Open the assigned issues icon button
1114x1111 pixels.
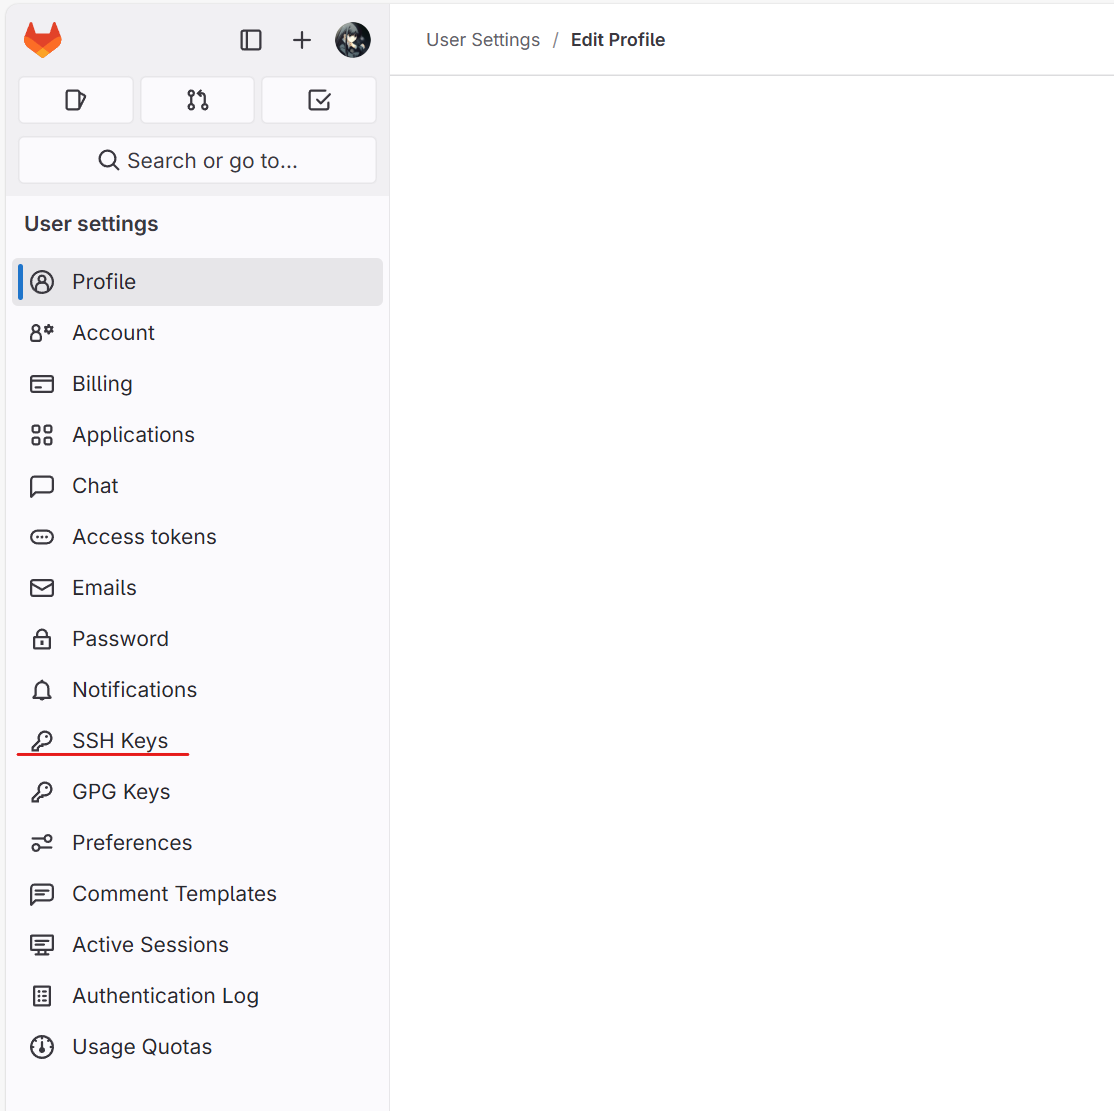76,100
